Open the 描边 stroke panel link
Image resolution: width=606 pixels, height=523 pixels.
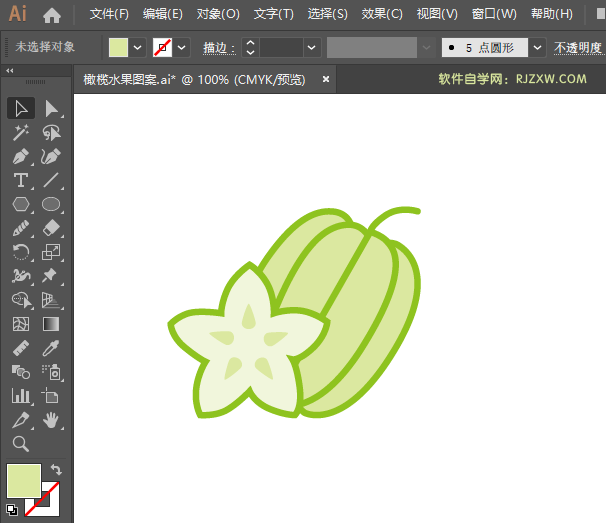point(219,48)
